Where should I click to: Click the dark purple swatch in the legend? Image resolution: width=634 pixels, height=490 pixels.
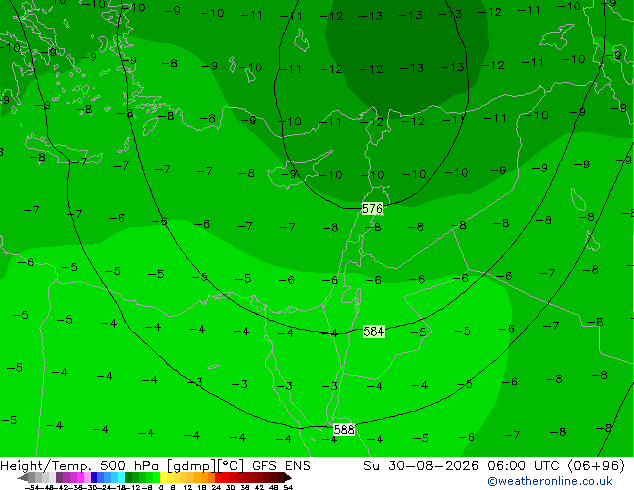click(x=59, y=478)
